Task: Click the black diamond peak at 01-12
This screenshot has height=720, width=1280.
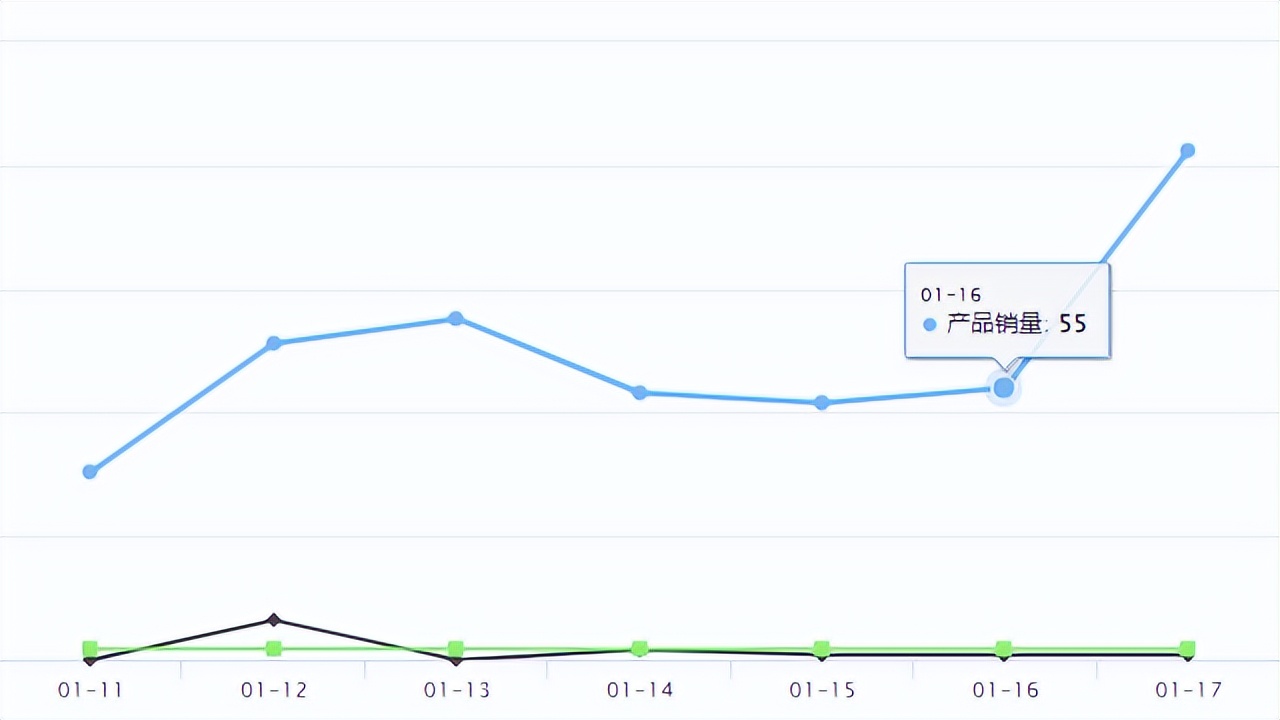Action: pyautogui.click(x=274, y=620)
